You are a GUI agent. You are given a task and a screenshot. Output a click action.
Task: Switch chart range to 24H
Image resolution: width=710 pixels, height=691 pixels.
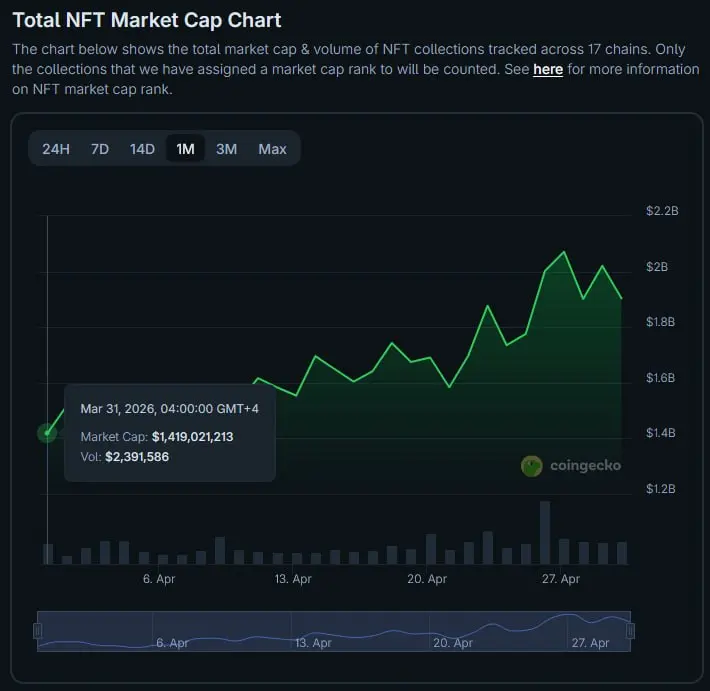56,149
